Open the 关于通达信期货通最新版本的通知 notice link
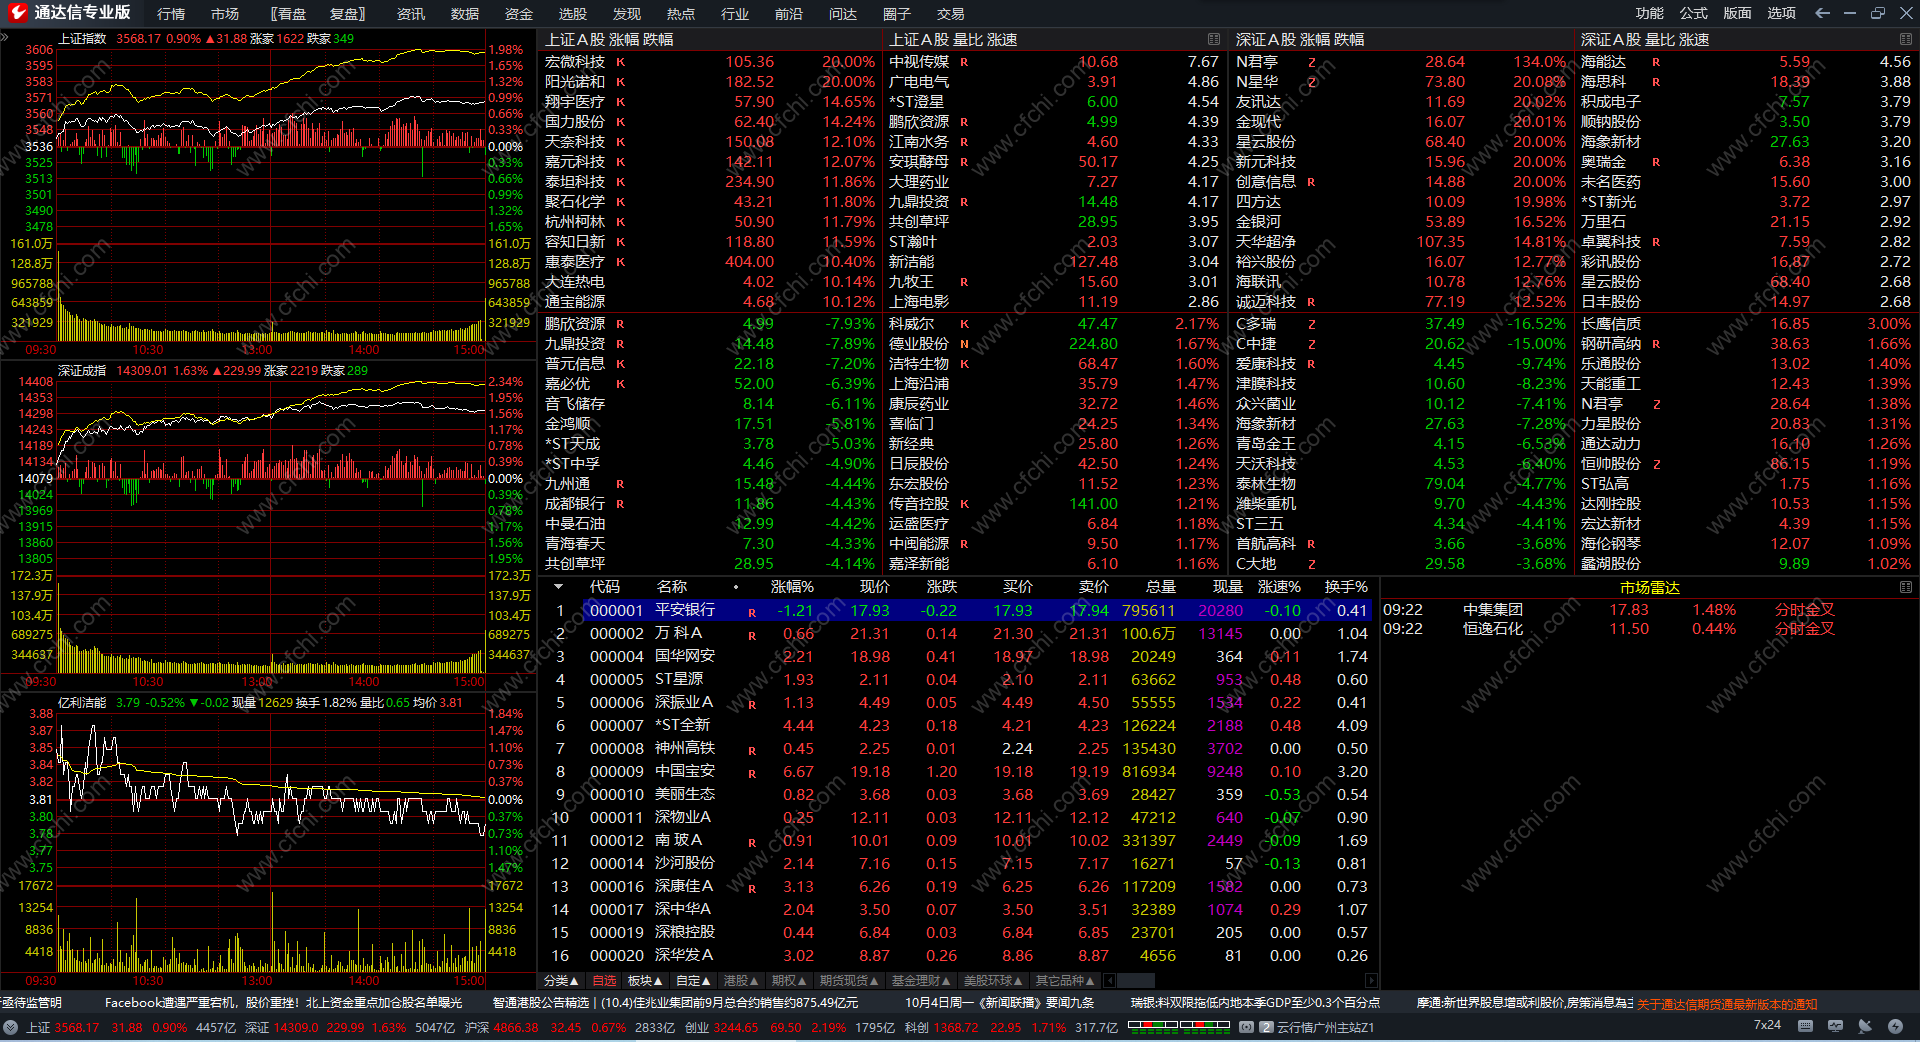The width and height of the screenshot is (1920, 1042). point(1727,1004)
